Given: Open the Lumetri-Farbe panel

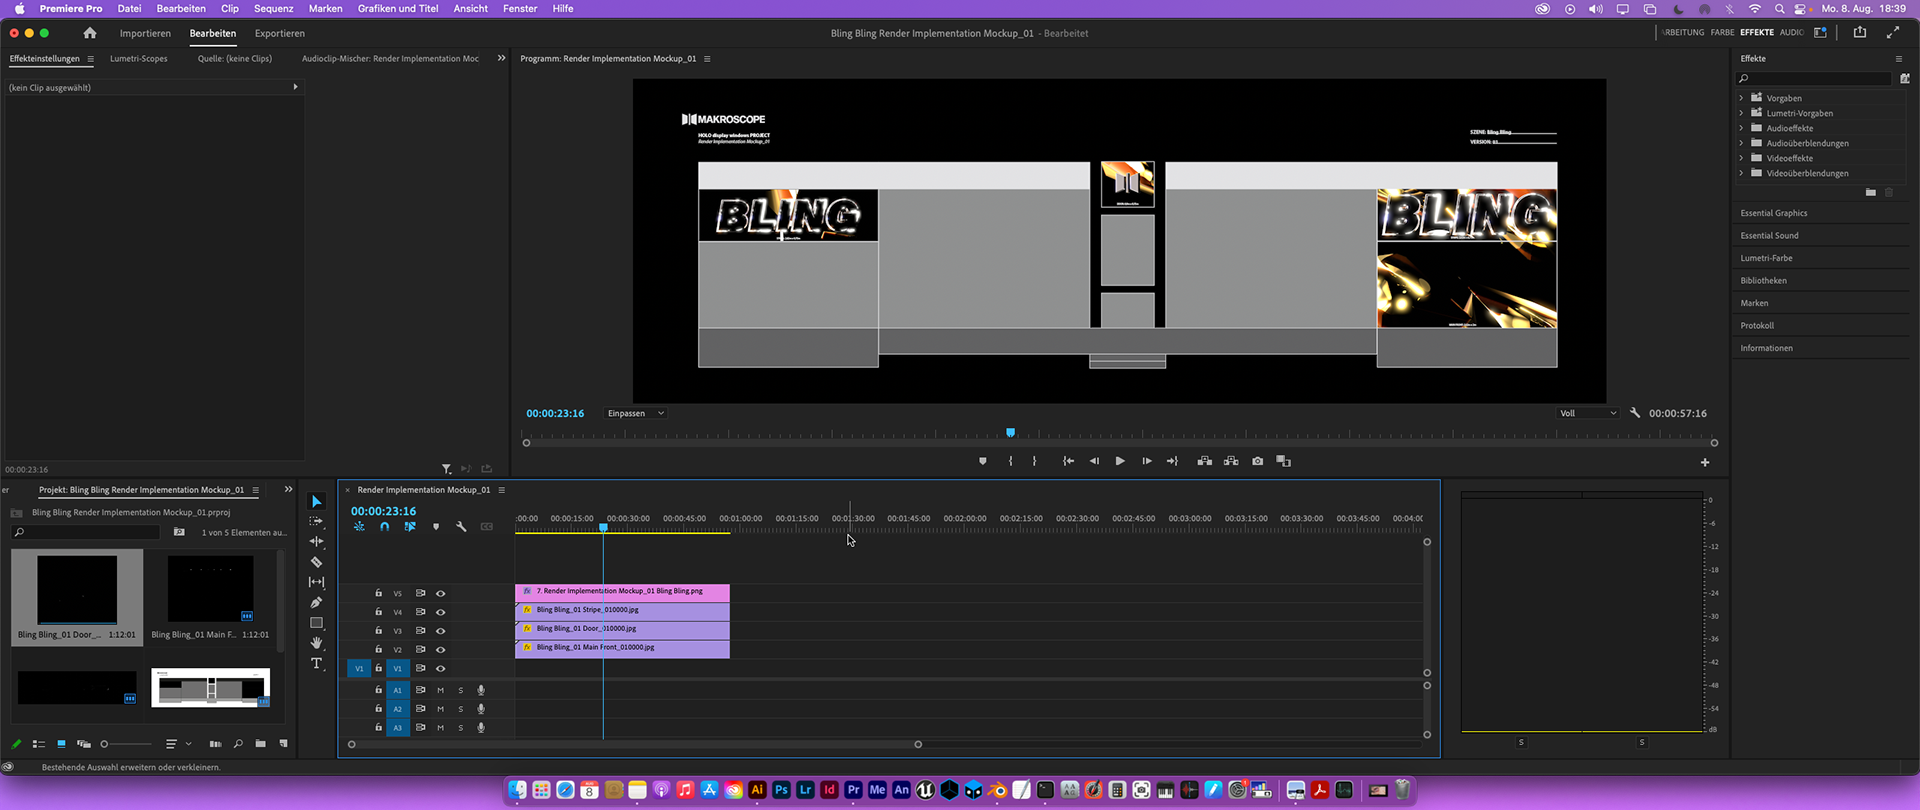Looking at the screenshot, I should [x=1766, y=258].
